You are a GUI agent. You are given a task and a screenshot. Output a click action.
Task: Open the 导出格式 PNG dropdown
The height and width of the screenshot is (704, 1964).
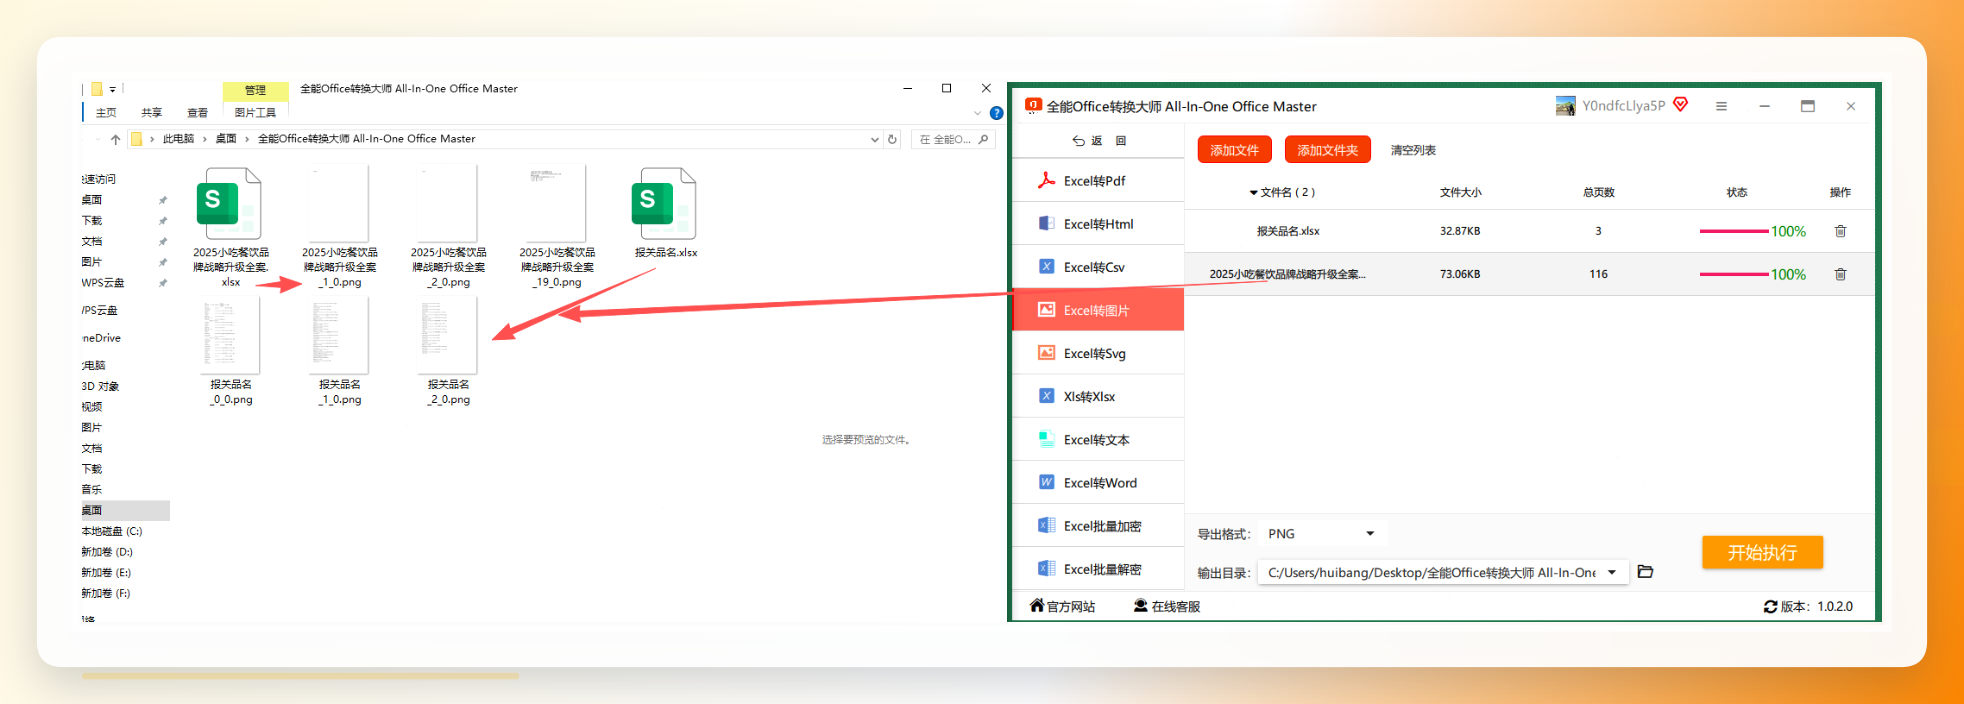pos(1322,534)
